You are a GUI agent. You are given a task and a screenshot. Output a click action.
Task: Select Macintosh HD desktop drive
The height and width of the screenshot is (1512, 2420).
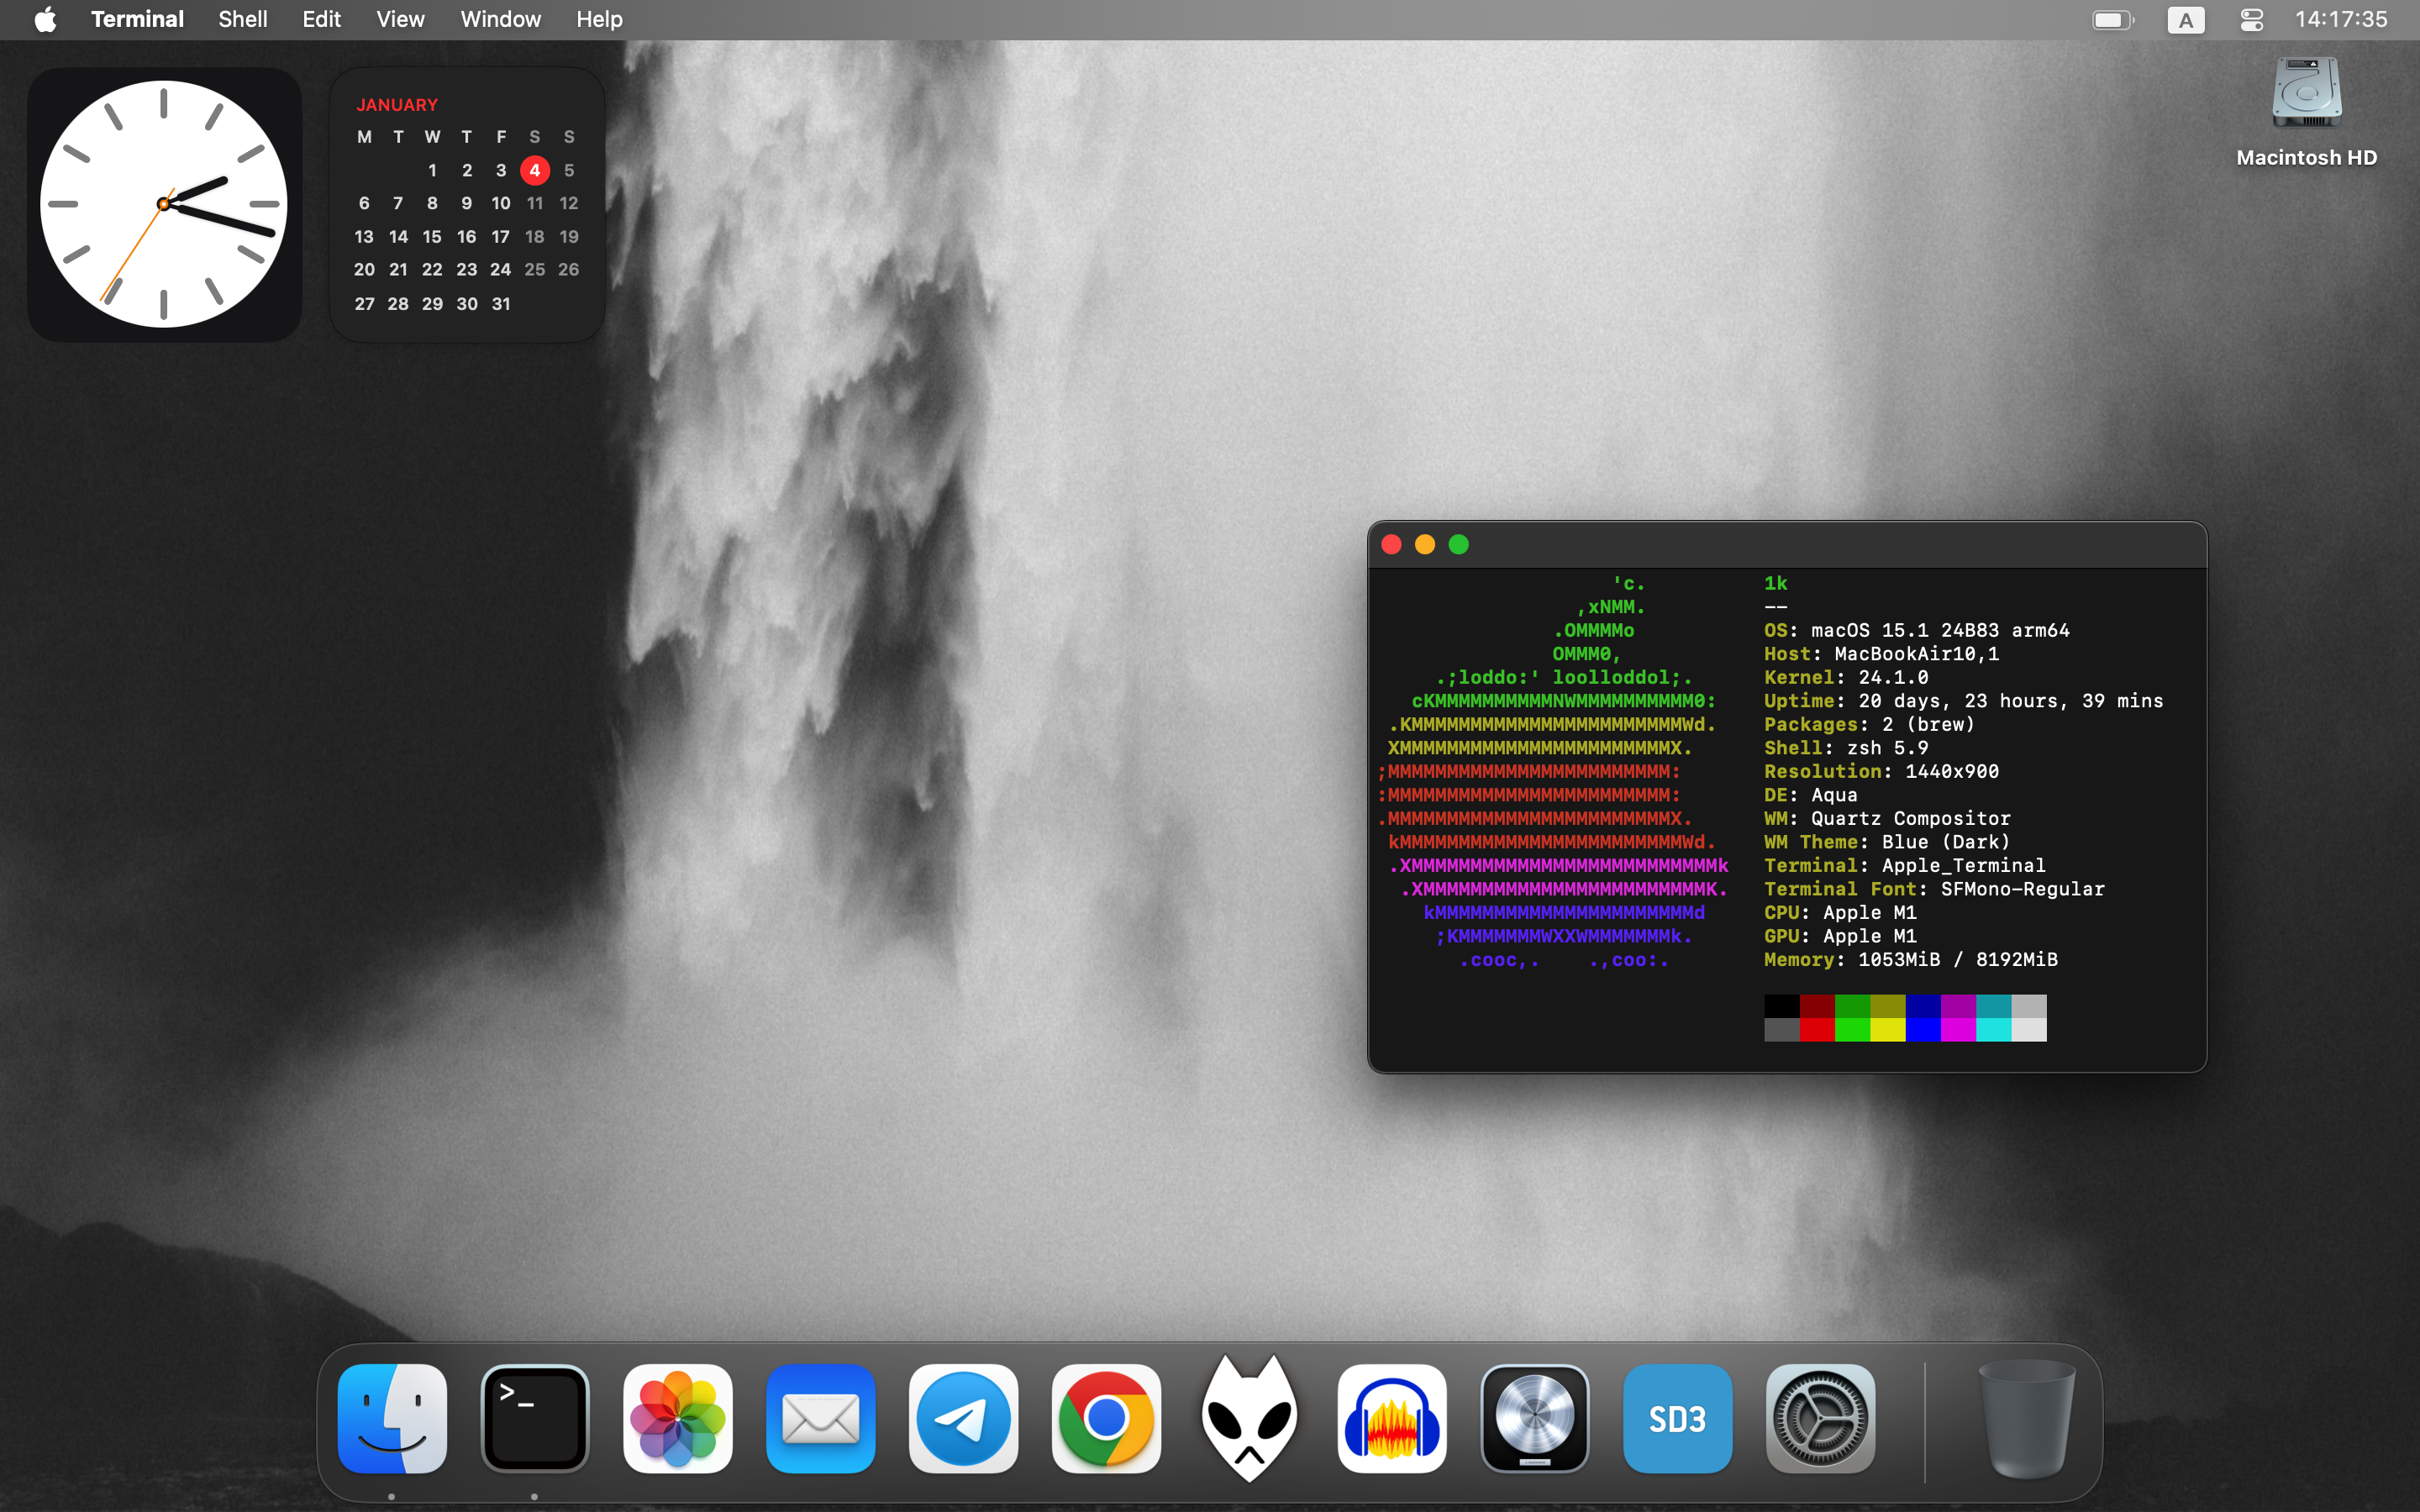tap(2306, 95)
